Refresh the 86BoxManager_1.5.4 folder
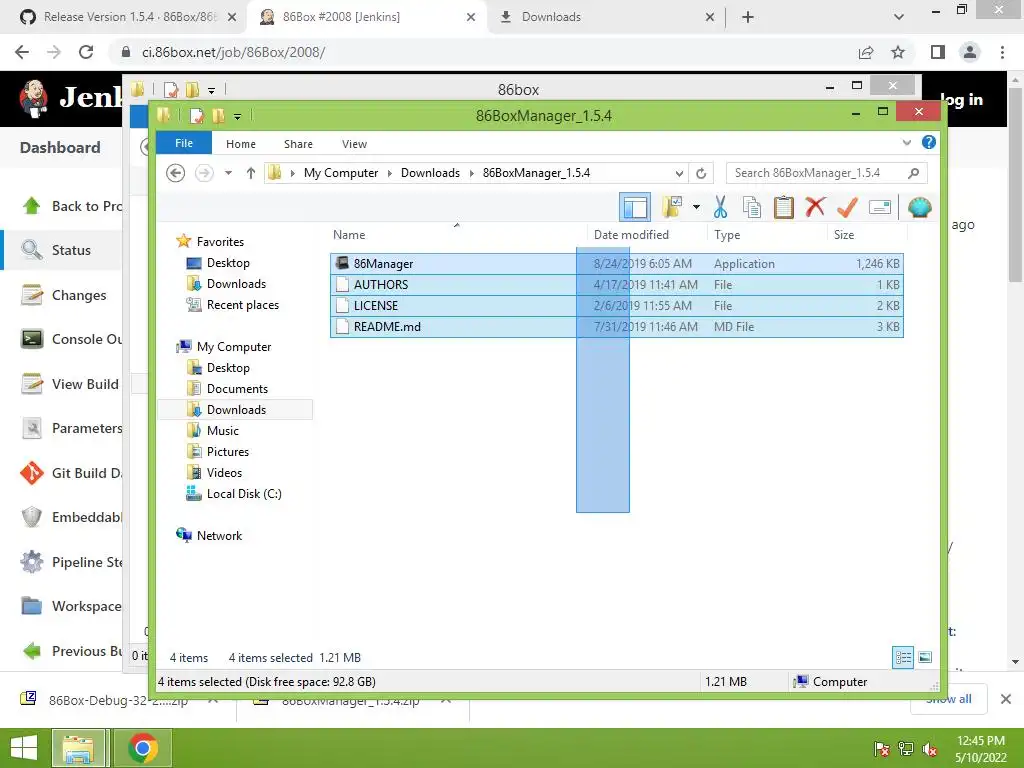Image resolution: width=1024 pixels, height=768 pixels. (701, 173)
